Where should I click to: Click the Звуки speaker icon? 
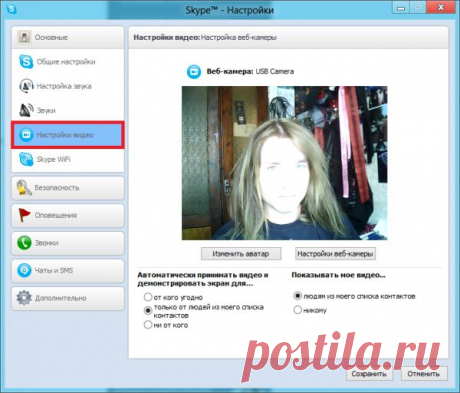coord(26,110)
